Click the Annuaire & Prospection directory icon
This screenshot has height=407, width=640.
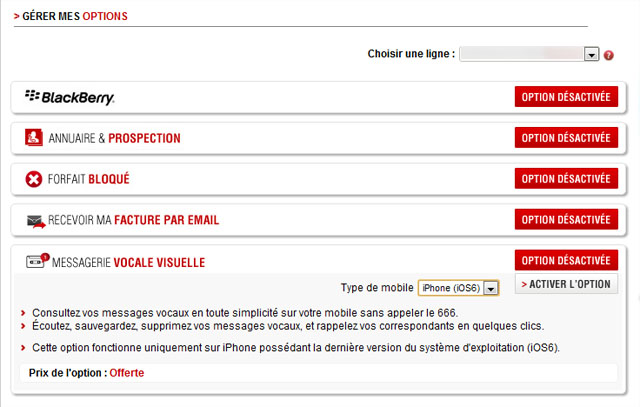[34, 138]
